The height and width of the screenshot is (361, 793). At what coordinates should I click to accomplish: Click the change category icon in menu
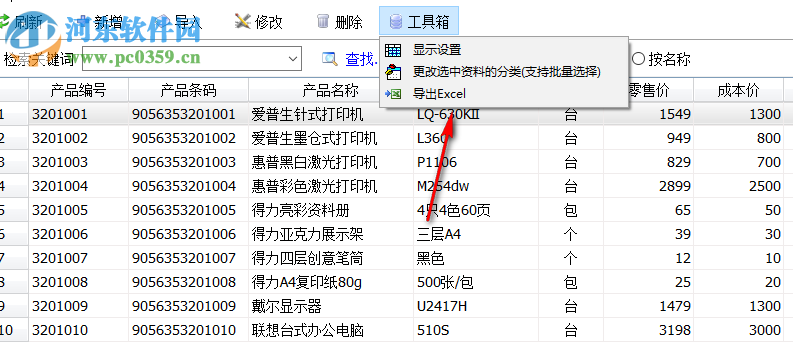pyautogui.click(x=393, y=72)
